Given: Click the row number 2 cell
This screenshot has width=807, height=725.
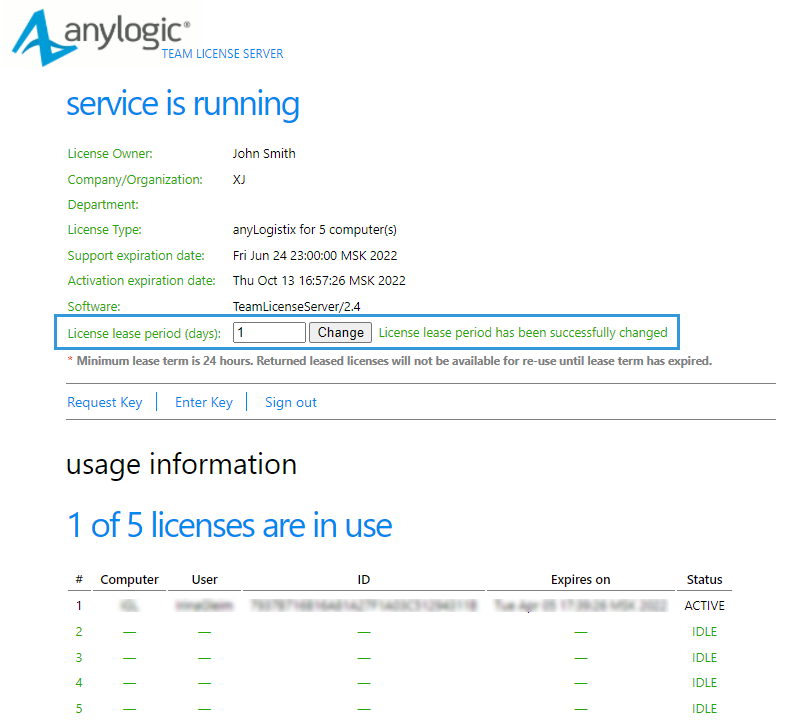Looking at the screenshot, I should (79, 632).
